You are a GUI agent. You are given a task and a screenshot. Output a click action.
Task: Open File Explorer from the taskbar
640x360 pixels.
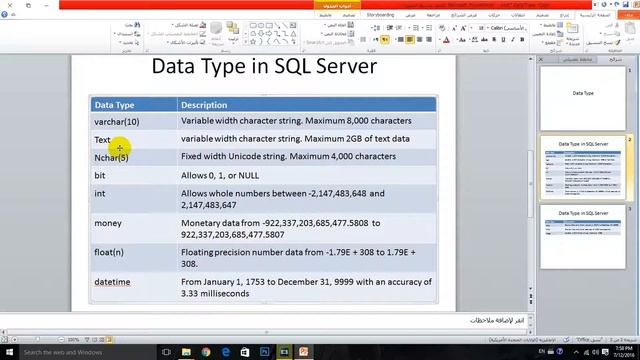point(186,352)
